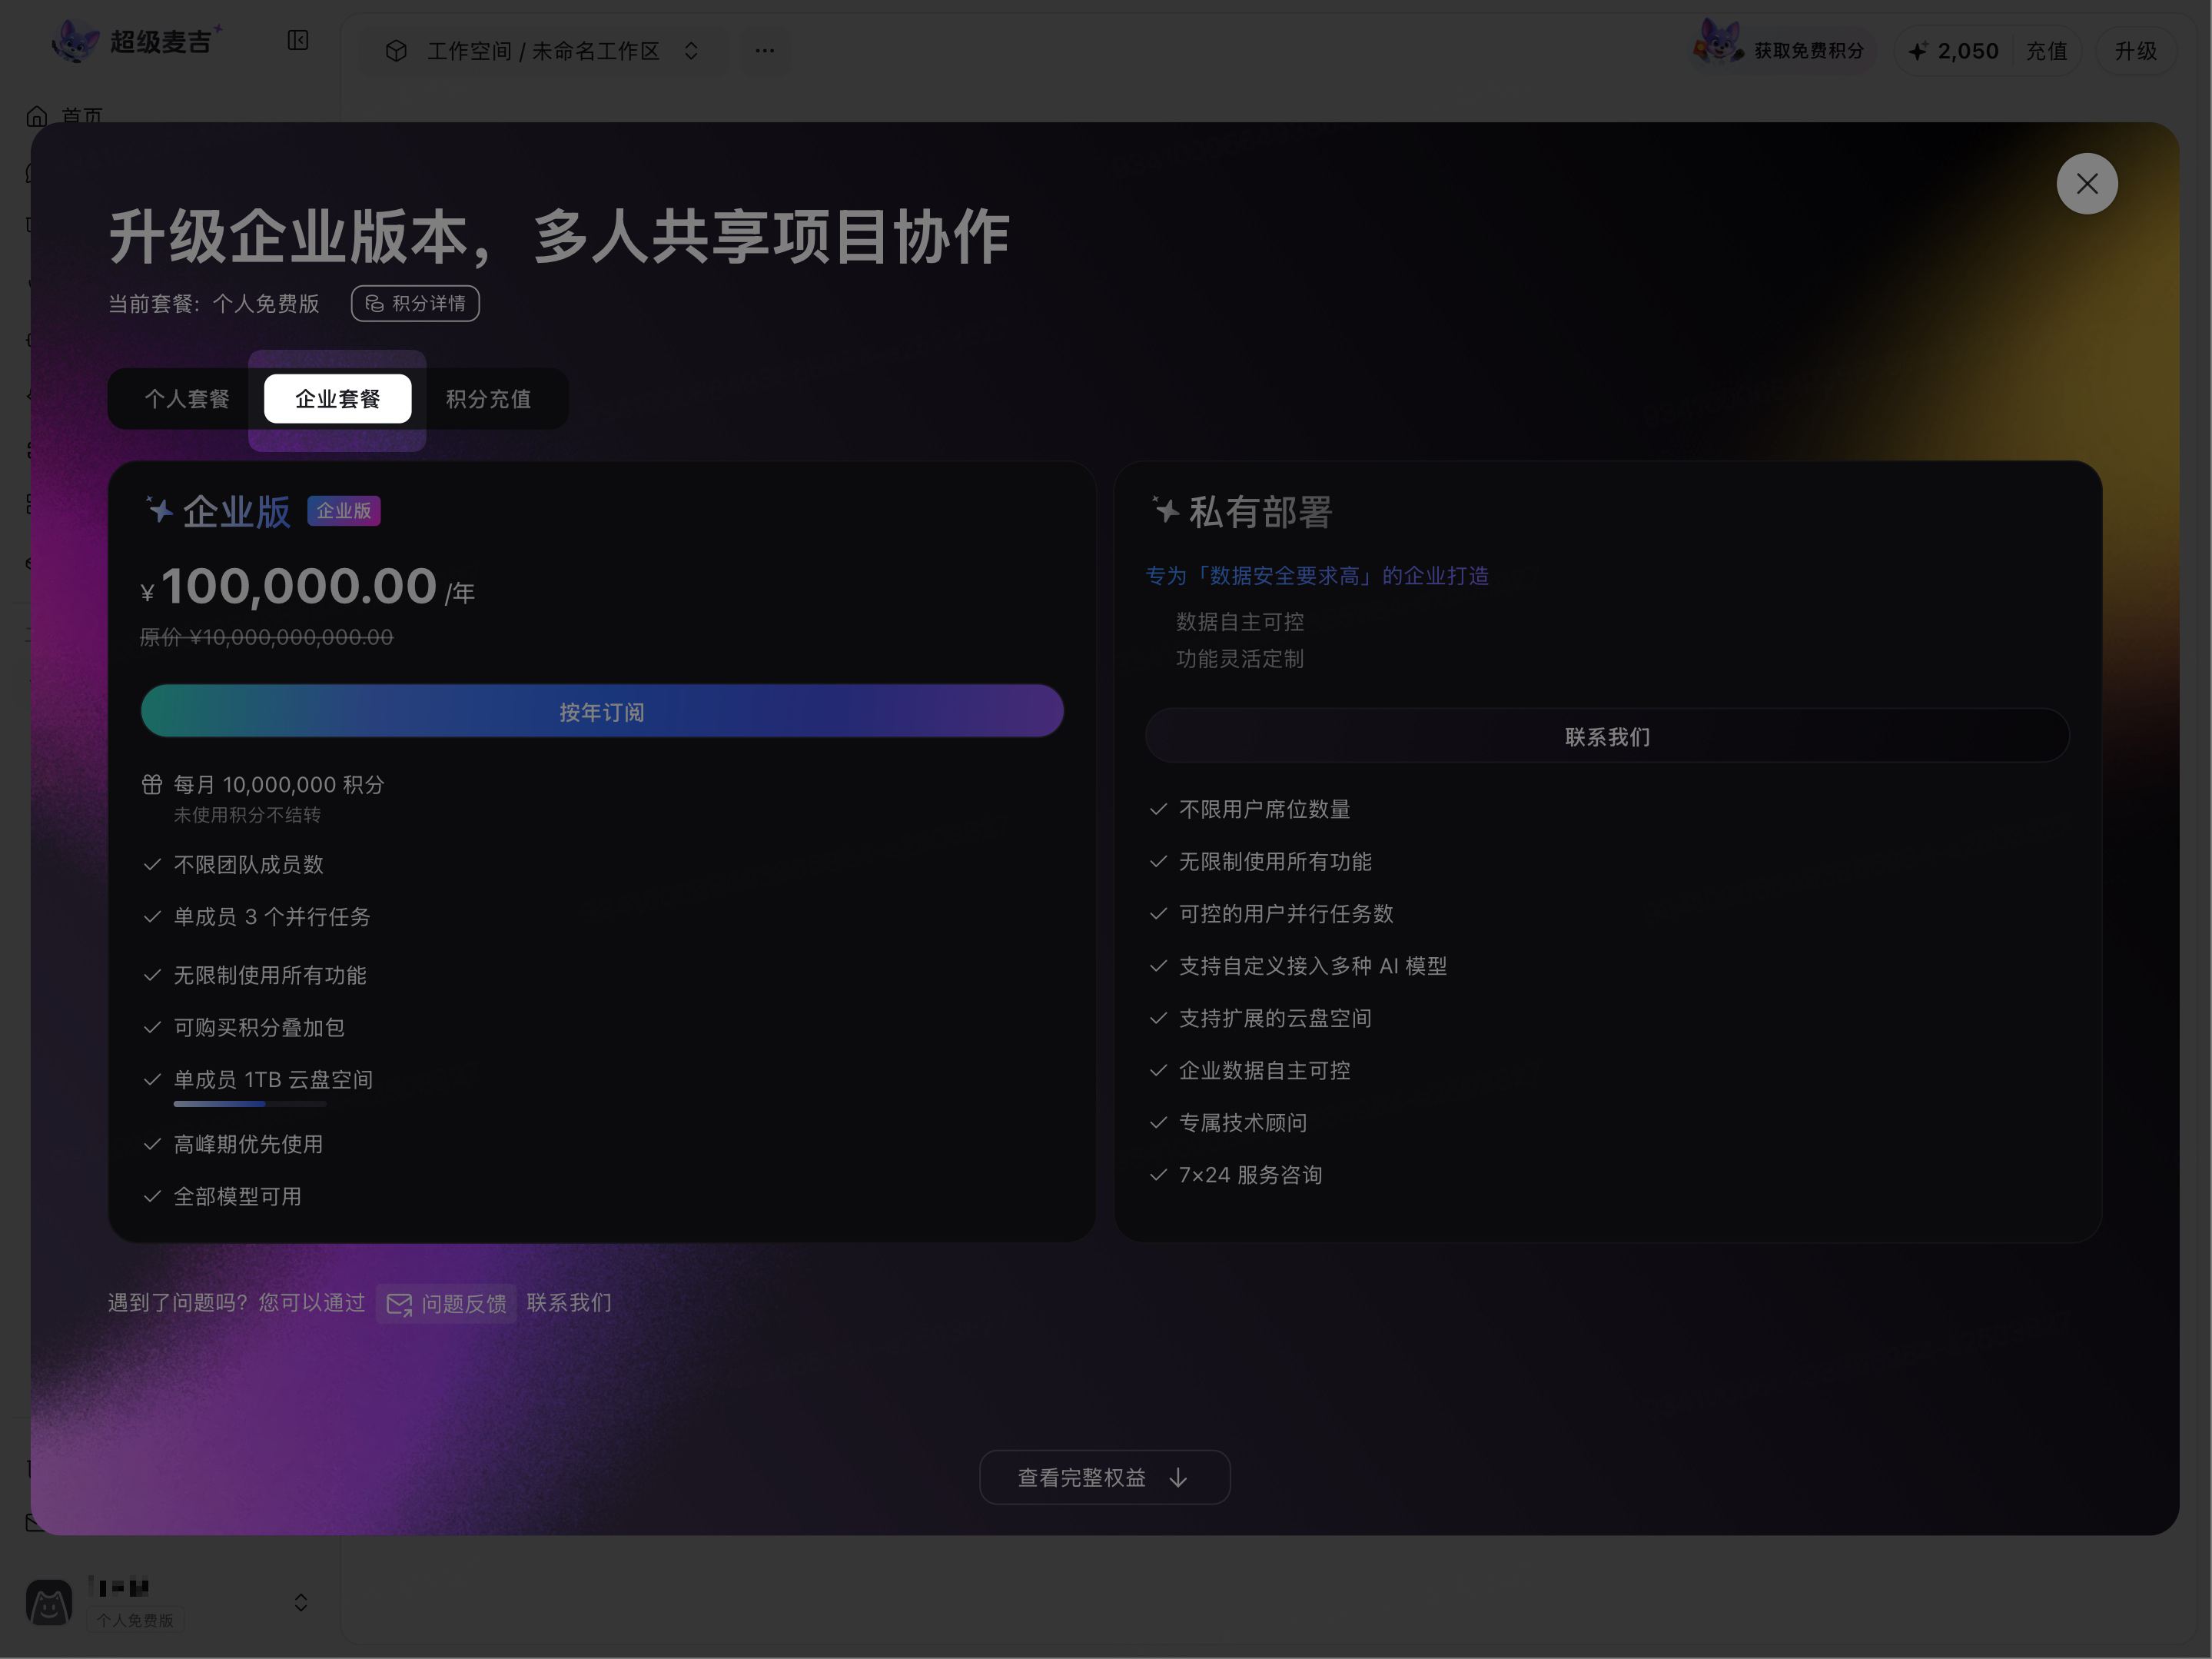
Task: Click 查看完整权益 to see full benefits
Action: (1104, 1477)
